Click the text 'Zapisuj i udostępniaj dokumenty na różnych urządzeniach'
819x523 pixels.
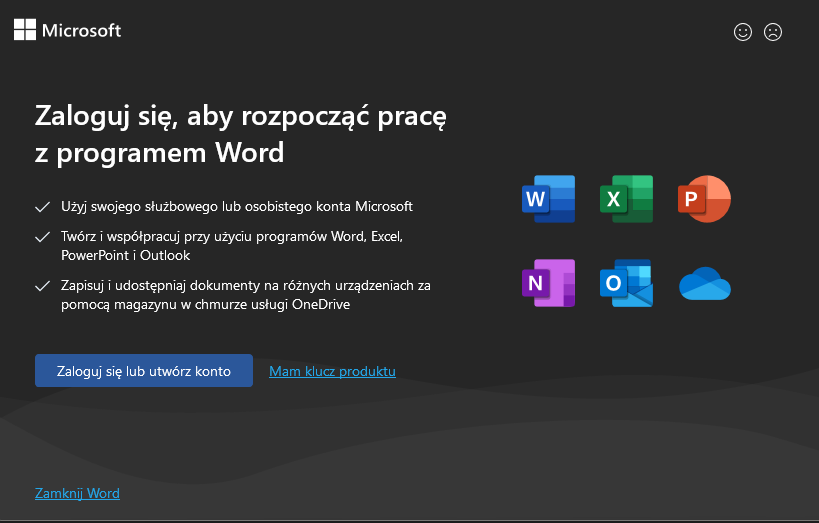(237, 285)
